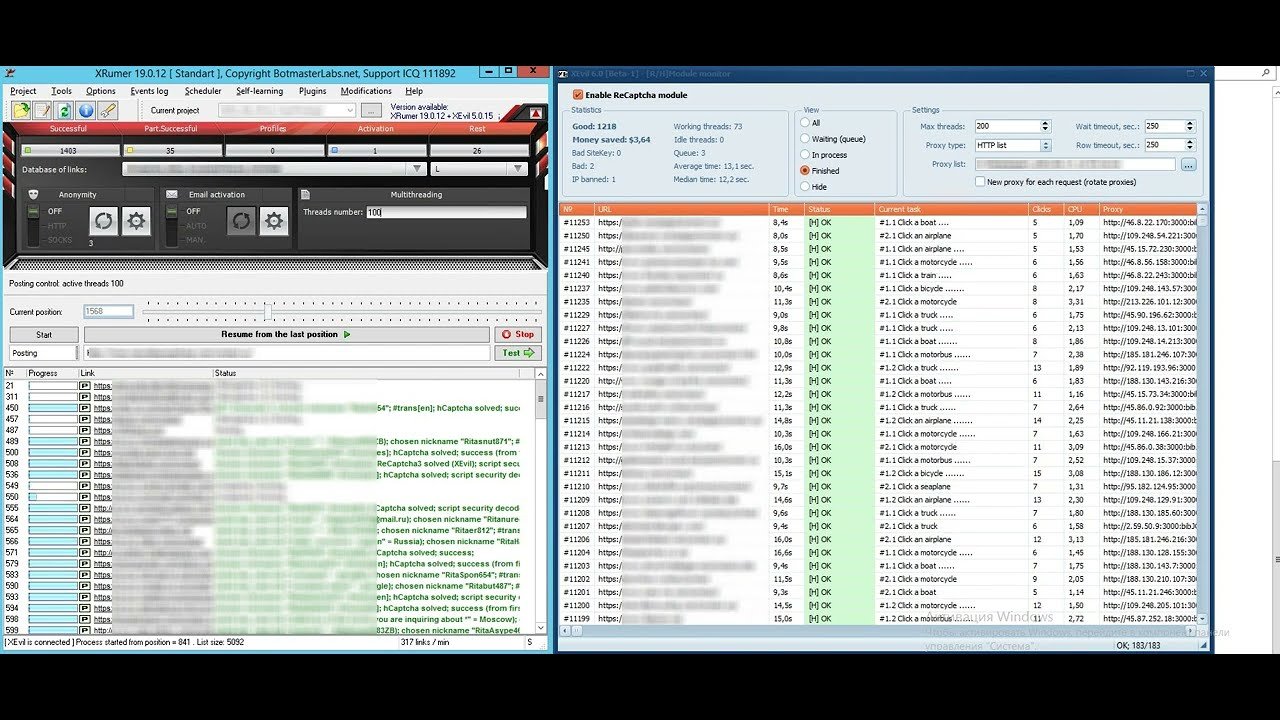
Task: Click the Row timeout spinner arrows
Action: pos(1190,145)
